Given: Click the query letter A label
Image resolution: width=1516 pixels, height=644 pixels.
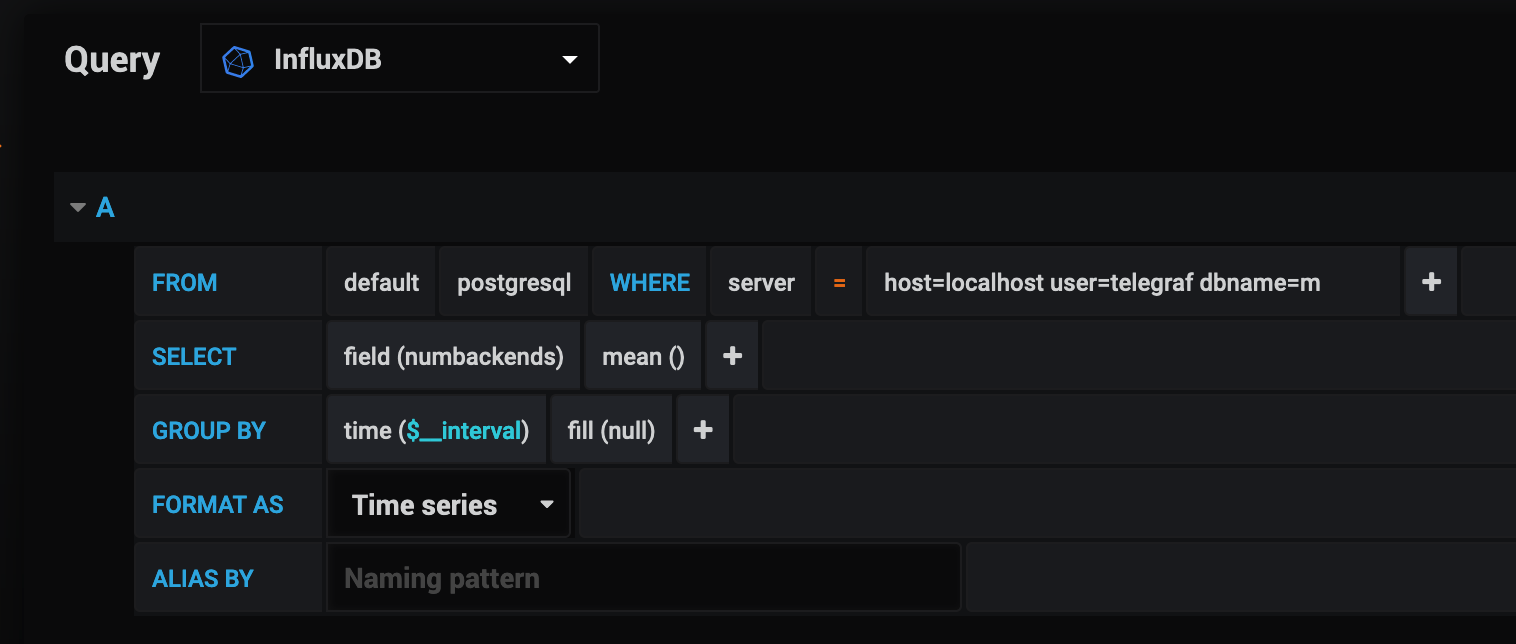Looking at the screenshot, I should click(105, 208).
